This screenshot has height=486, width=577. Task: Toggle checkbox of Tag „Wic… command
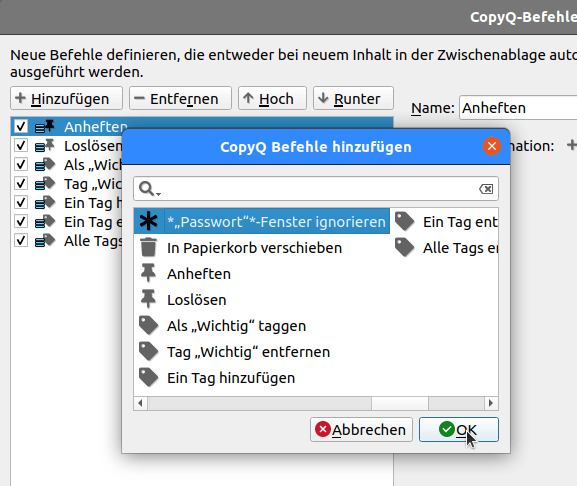[21, 183]
